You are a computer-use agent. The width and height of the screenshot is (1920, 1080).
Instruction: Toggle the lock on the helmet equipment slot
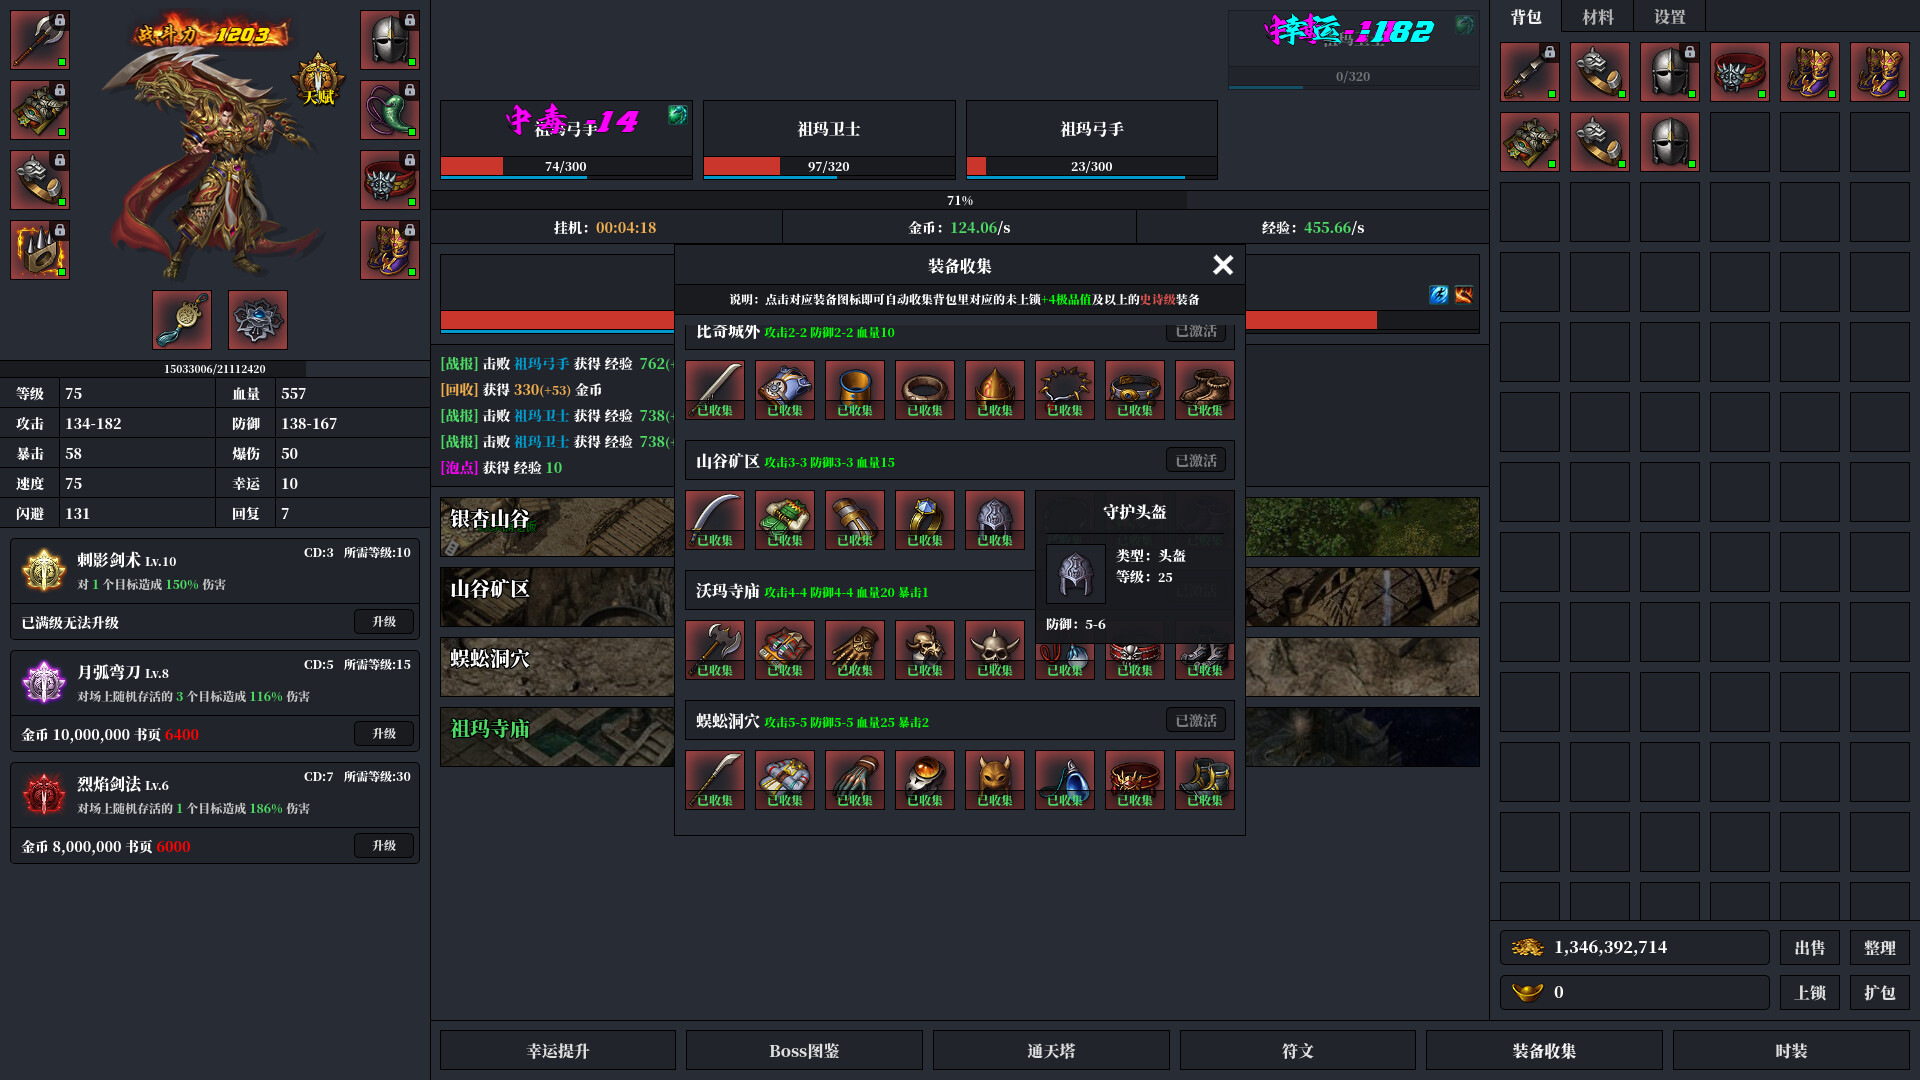[412, 18]
